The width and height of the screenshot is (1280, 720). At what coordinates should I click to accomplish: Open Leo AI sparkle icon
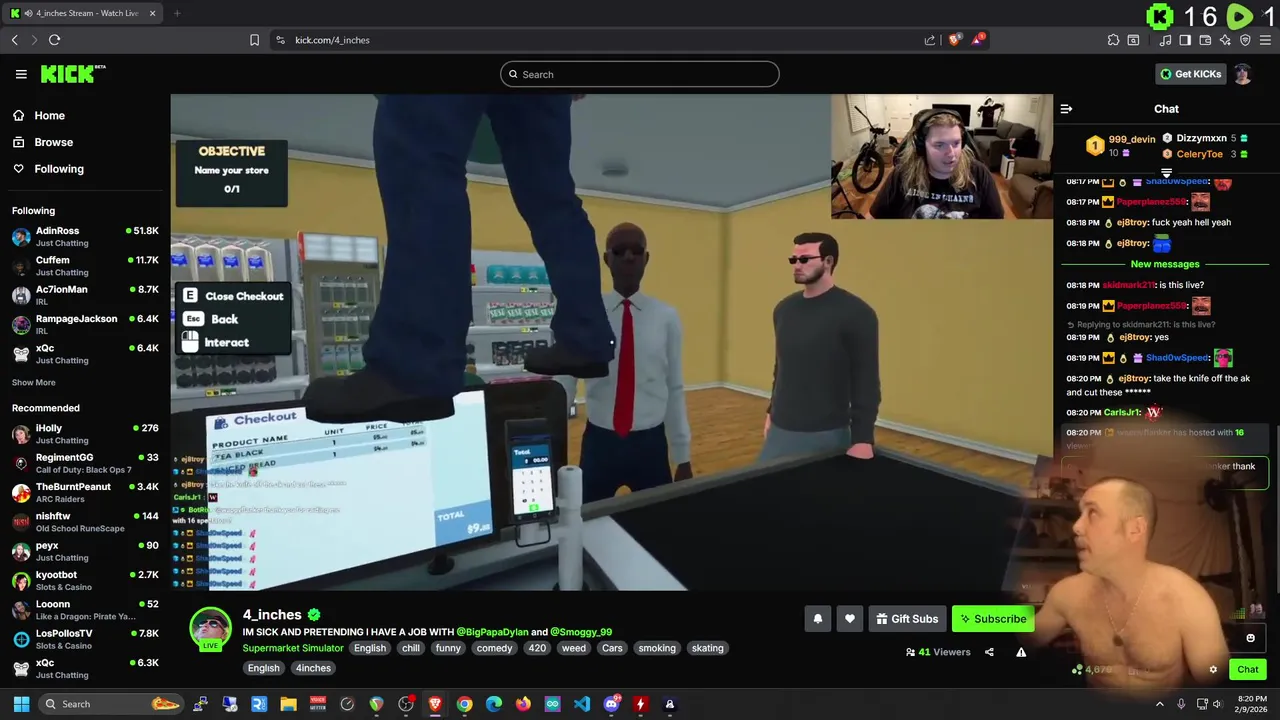(1225, 40)
